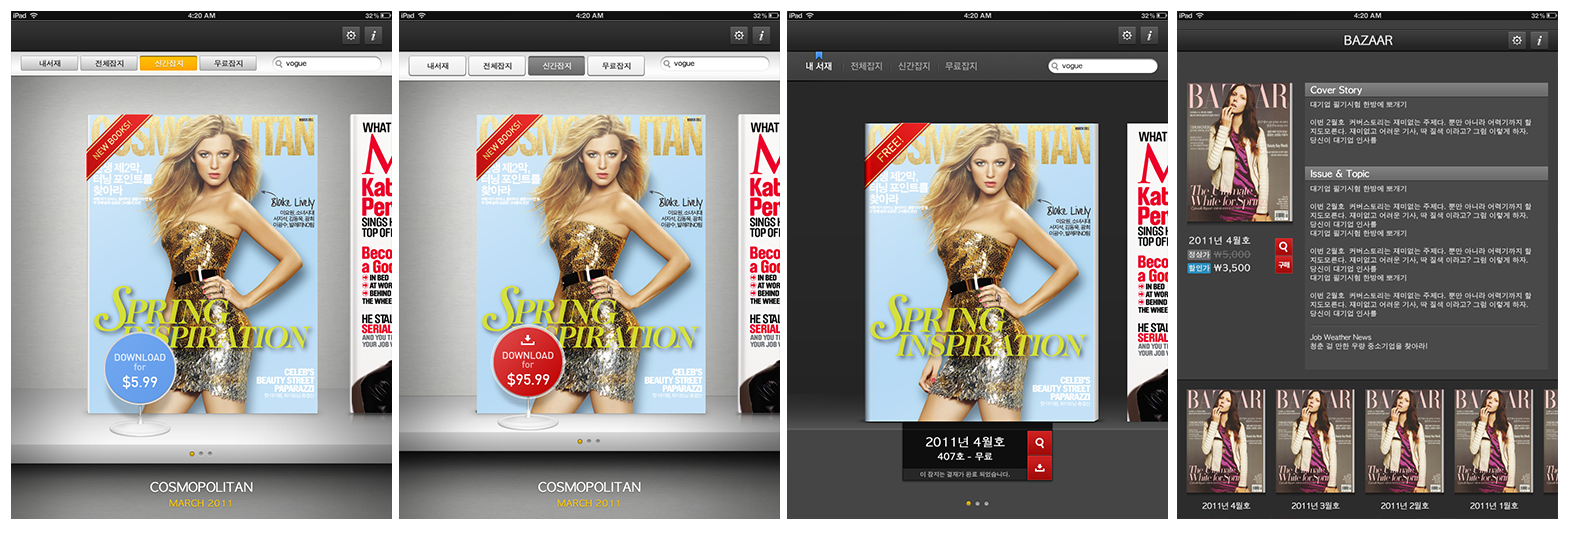
Task: Click the Job Weather News entry
Action: 1369,342
